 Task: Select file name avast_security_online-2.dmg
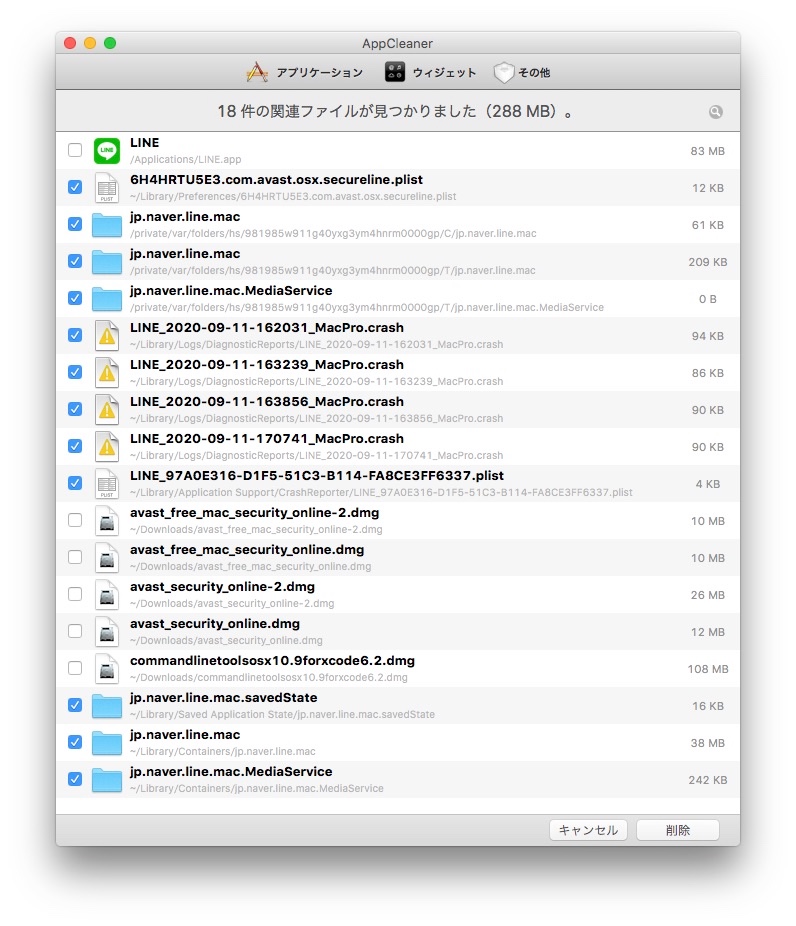pos(223,587)
